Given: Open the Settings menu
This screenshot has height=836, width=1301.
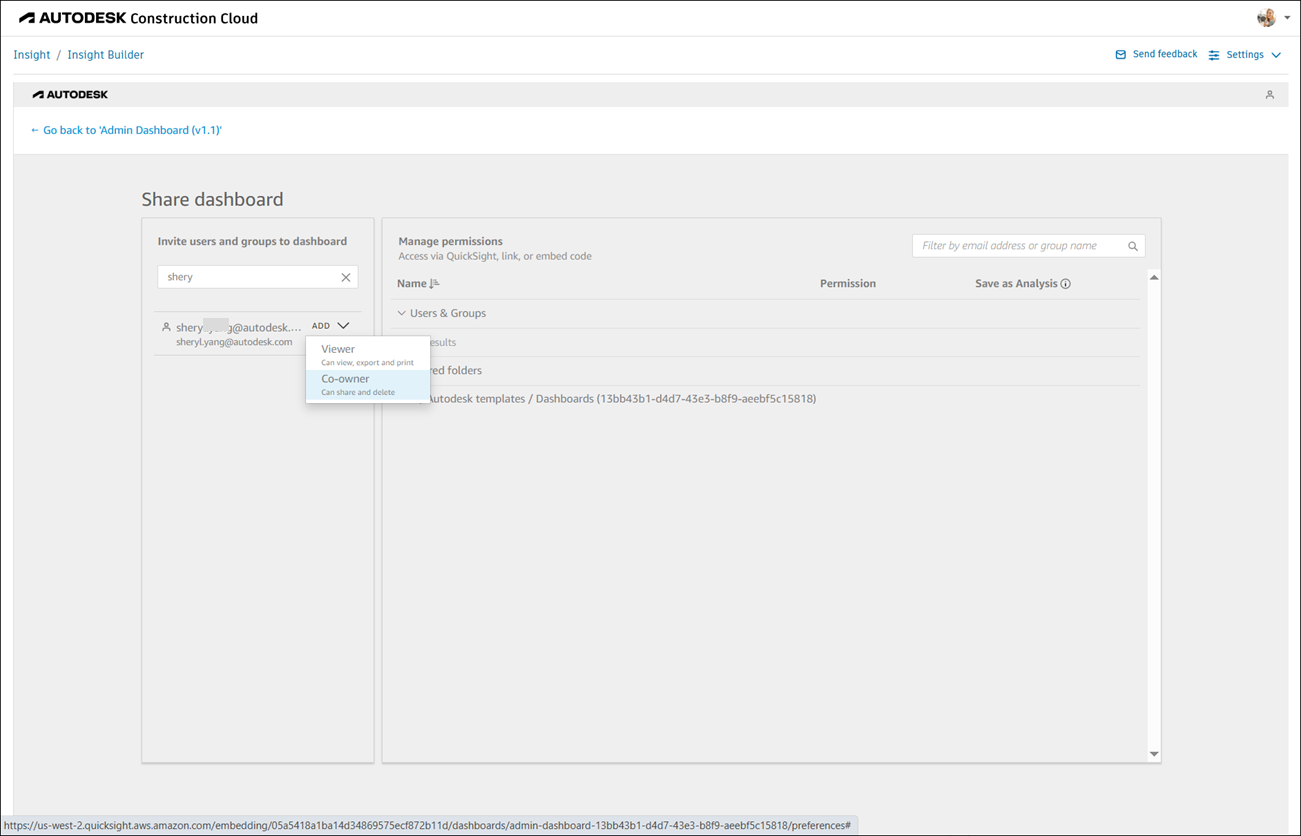Looking at the screenshot, I should 1245,55.
